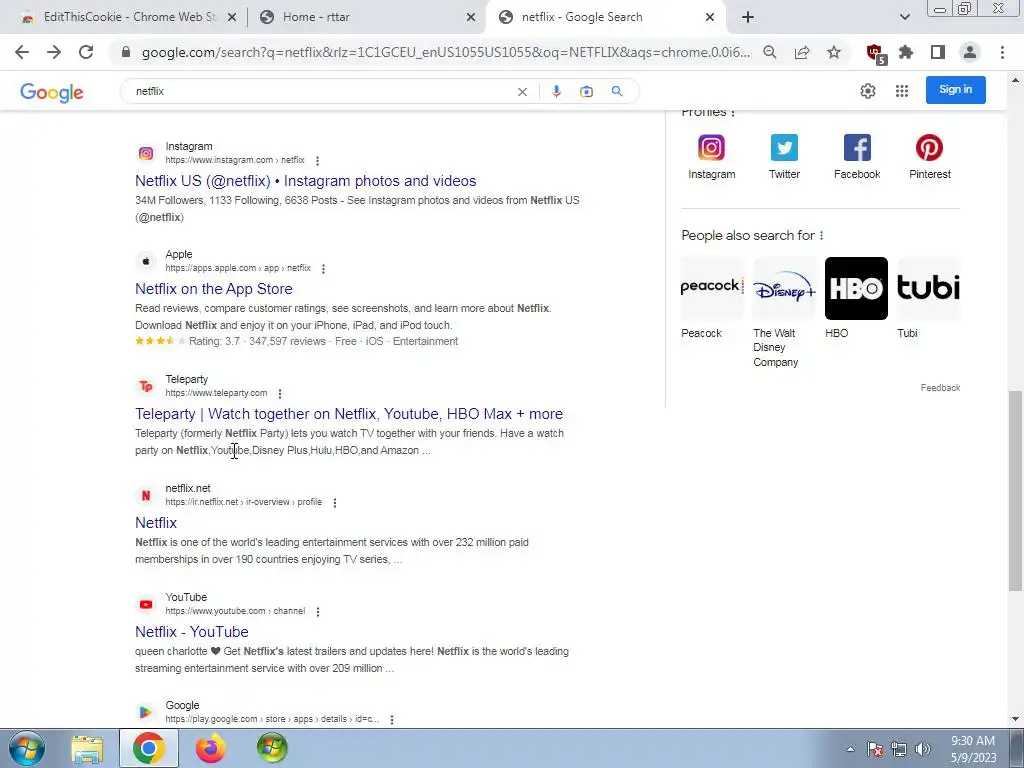
Task: Open the Profiles section options menu
Action: pos(733,113)
